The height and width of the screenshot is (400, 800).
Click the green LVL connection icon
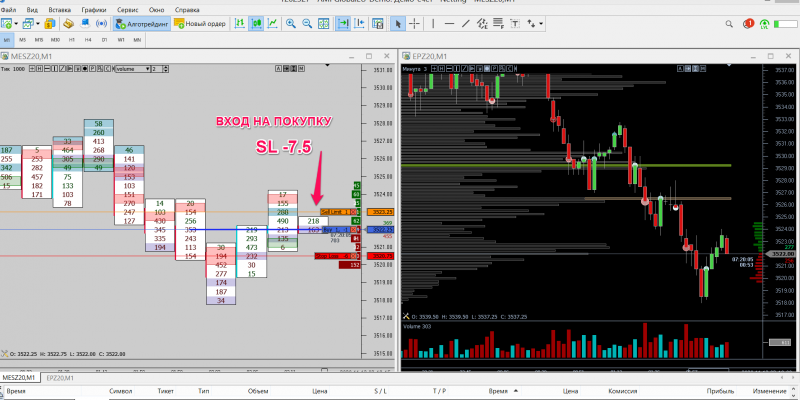(764, 23)
